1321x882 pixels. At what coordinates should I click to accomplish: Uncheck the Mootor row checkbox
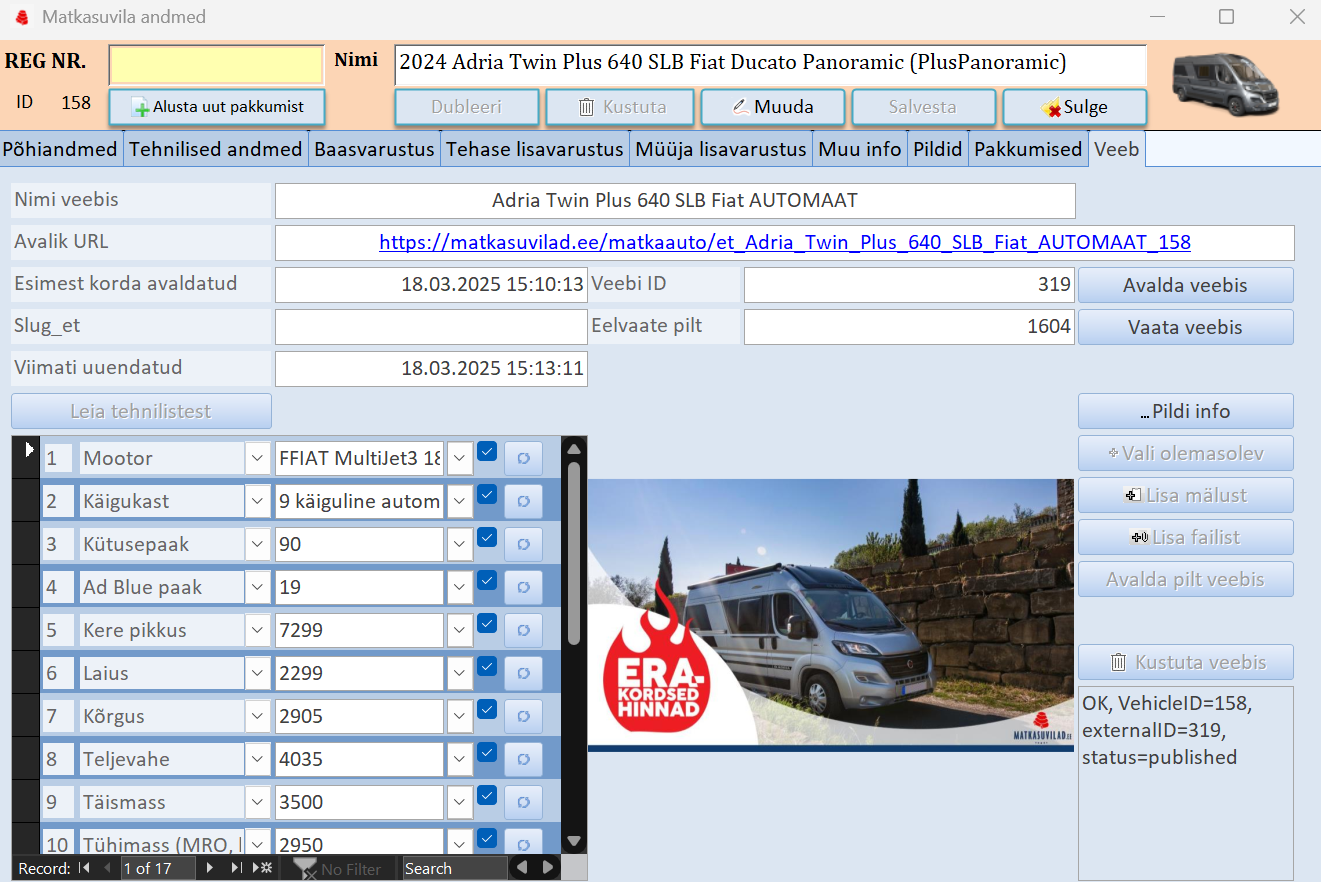pos(487,451)
